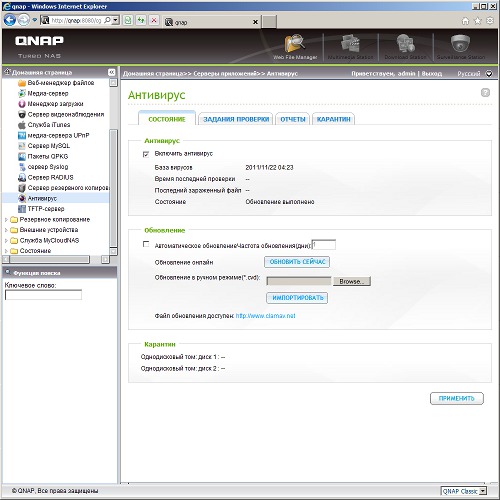Click the red stop loading icon
This screenshot has height=500, width=500.
point(154,21)
